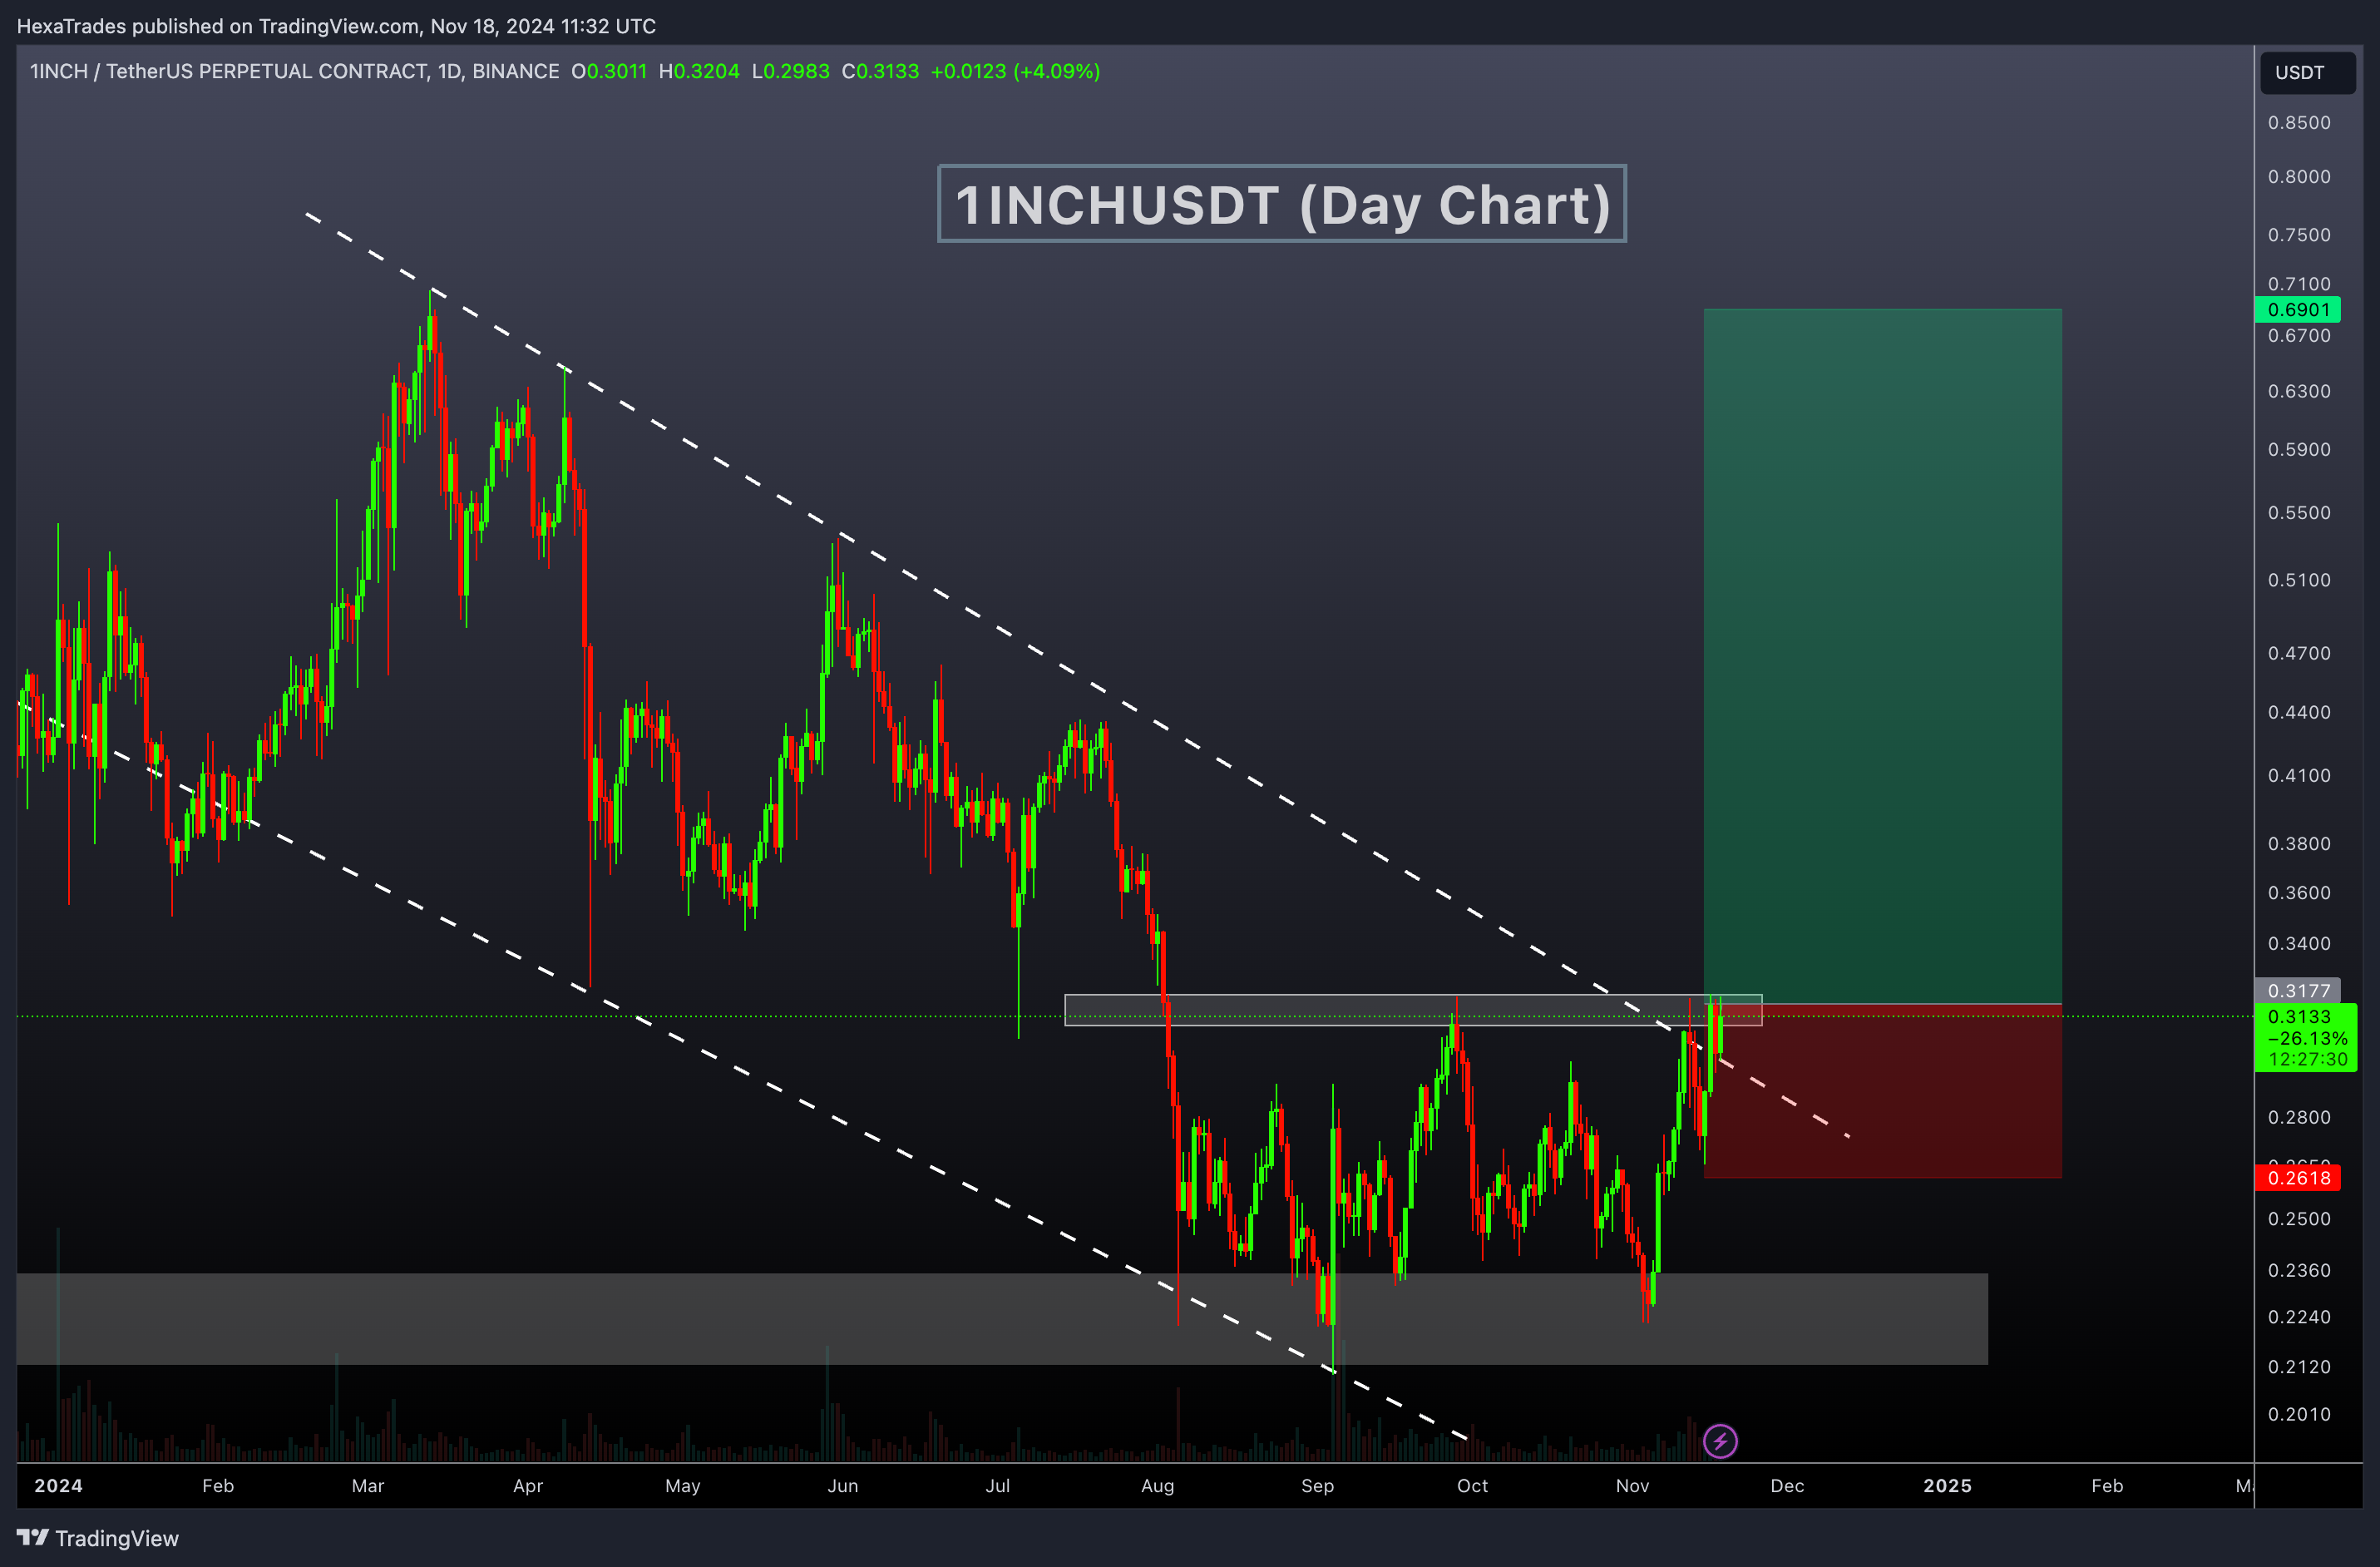Image resolution: width=2380 pixels, height=1567 pixels.
Task: Click the publisher line HexaTrades published on TradingView.com
Action: (336, 26)
